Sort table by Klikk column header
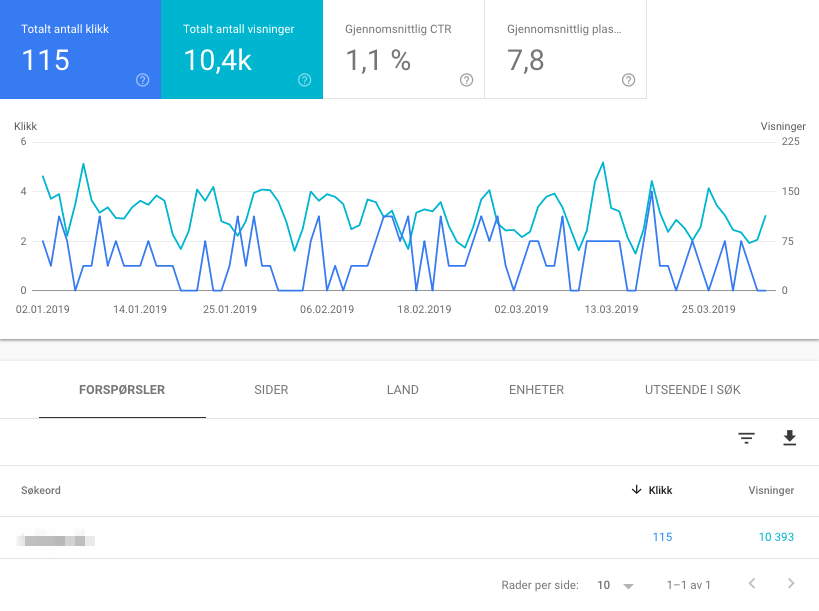The height and width of the screenshot is (611, 819). pyautogui.click(x=652, y=490)
